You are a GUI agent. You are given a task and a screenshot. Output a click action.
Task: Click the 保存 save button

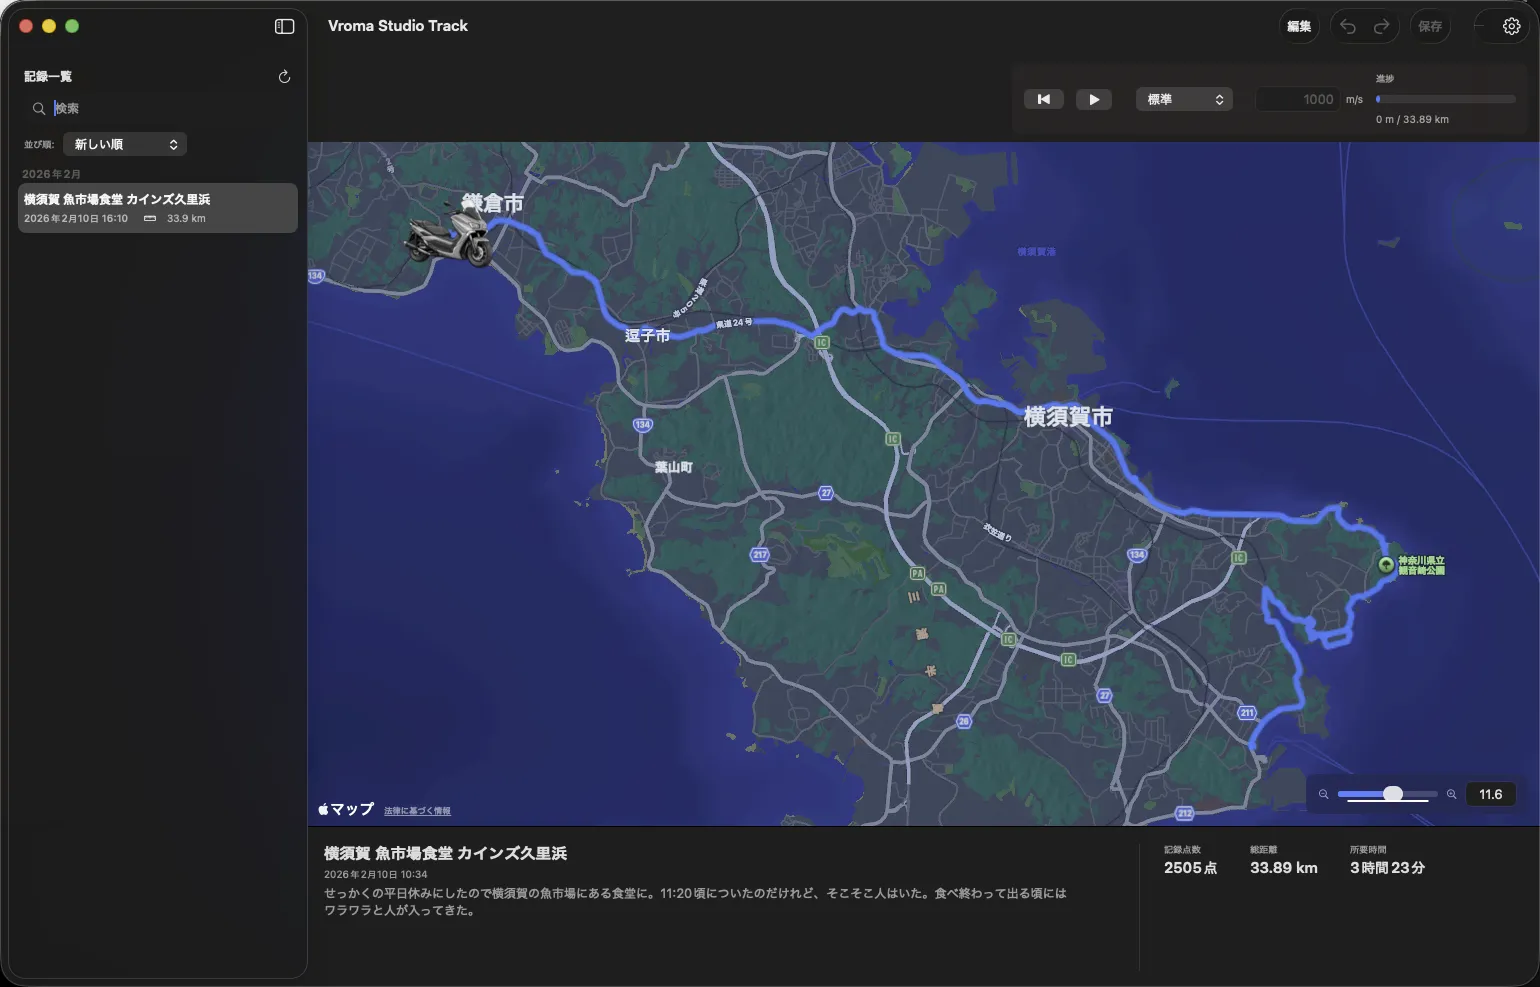[1430, 26]
